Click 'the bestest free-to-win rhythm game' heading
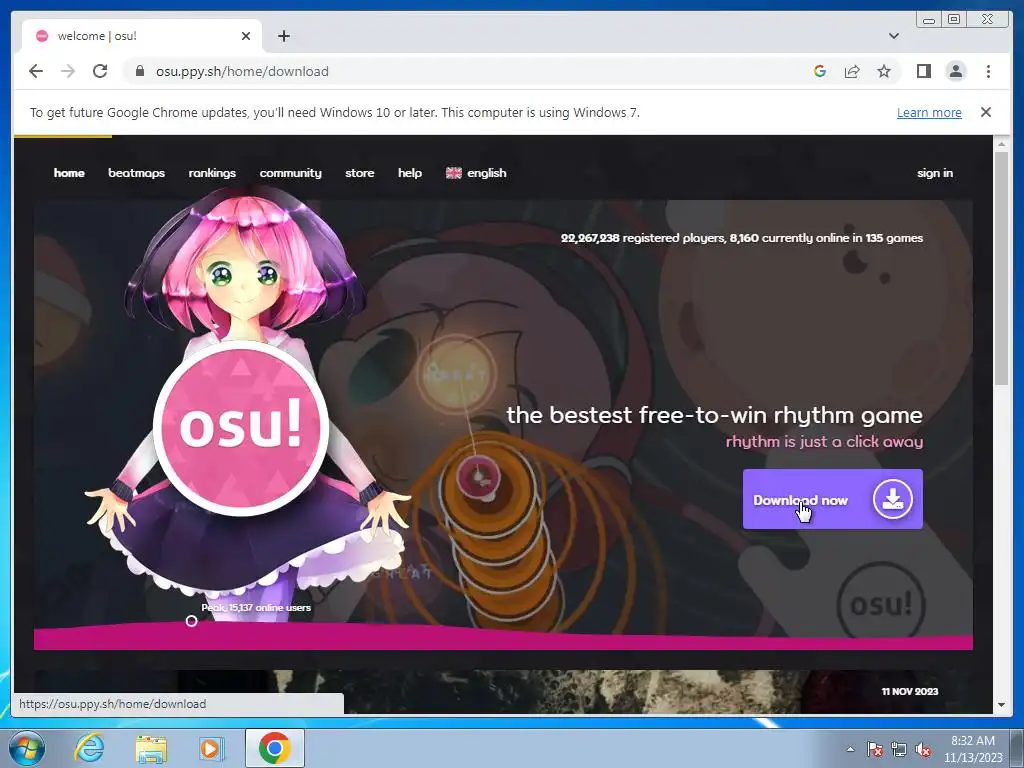Viewport: 1024px width, 768px height. pyautogui.click(x=714, y=415)
